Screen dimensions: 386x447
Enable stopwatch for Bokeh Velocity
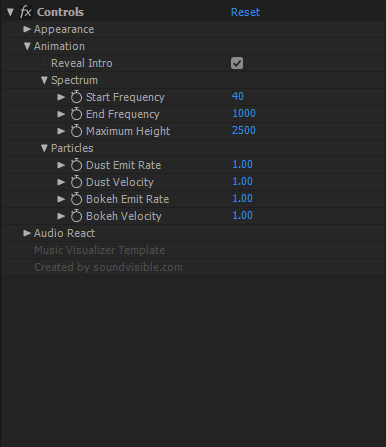pos(76,216)
